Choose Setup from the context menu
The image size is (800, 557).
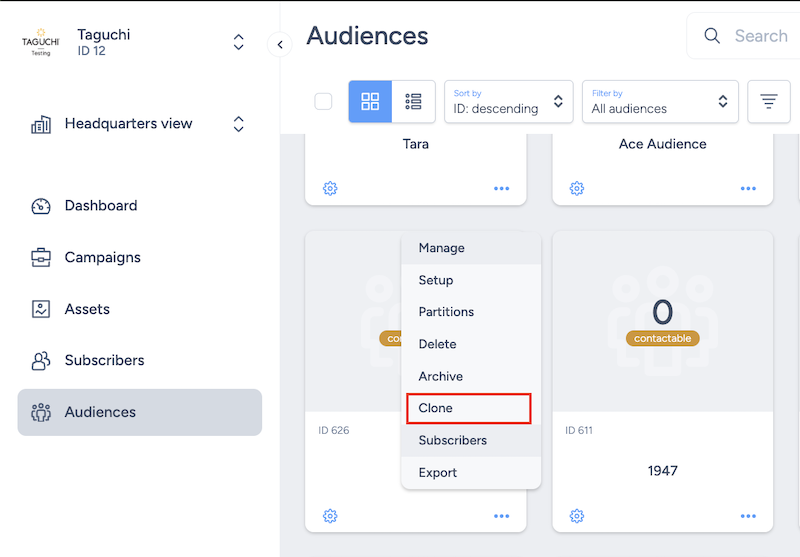click(471, 280)
